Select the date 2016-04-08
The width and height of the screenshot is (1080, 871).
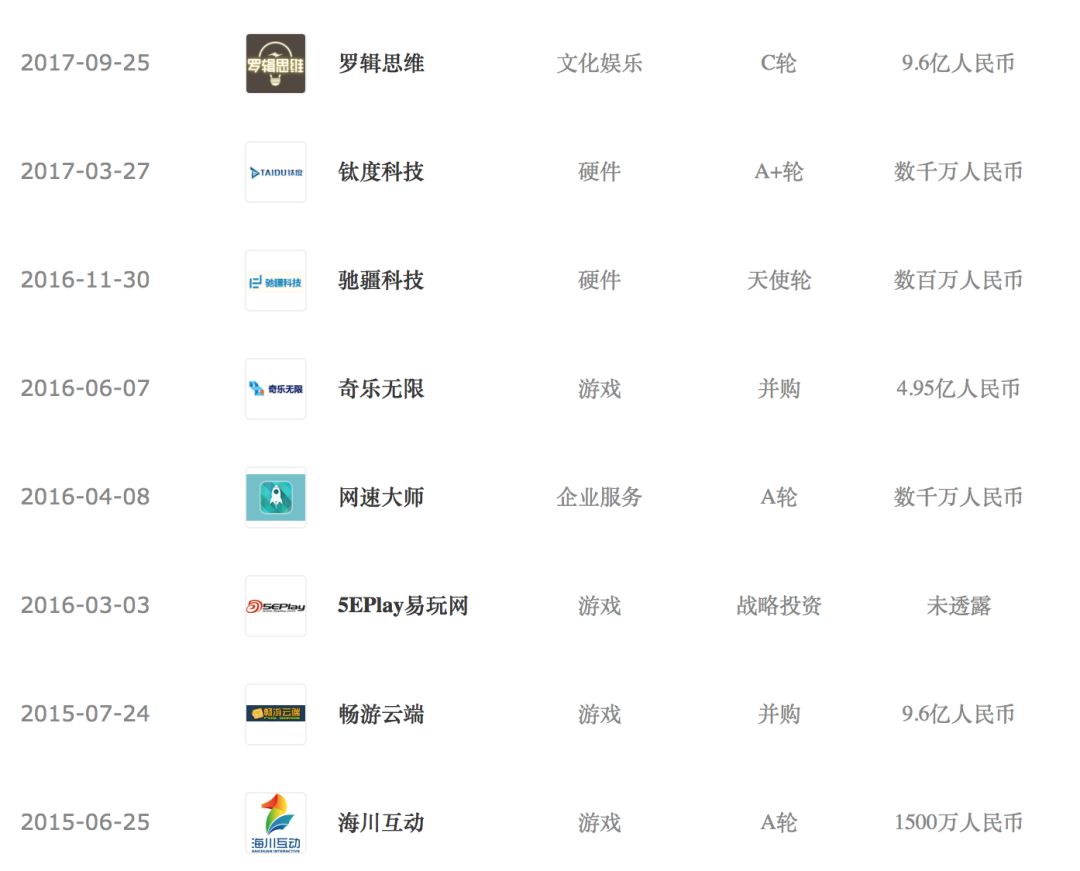point(85,496)
